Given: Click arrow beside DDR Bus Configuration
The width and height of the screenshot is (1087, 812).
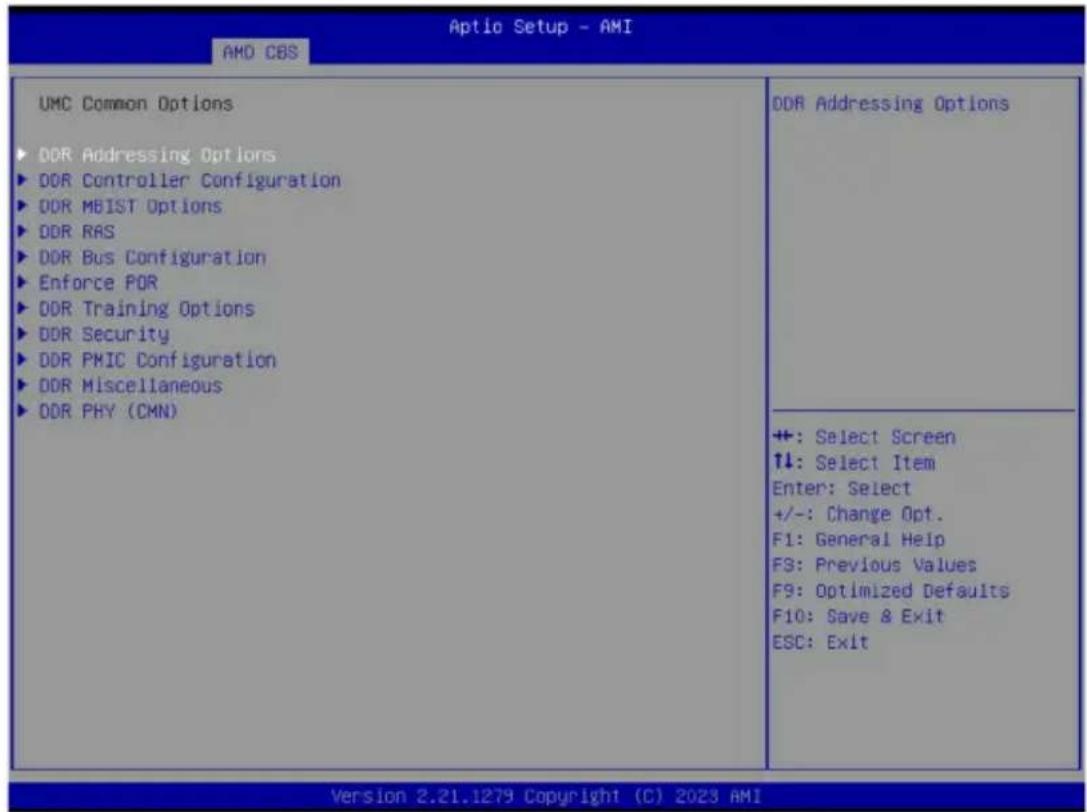Looking at the screenshot, I should click(x=23, y=257).
